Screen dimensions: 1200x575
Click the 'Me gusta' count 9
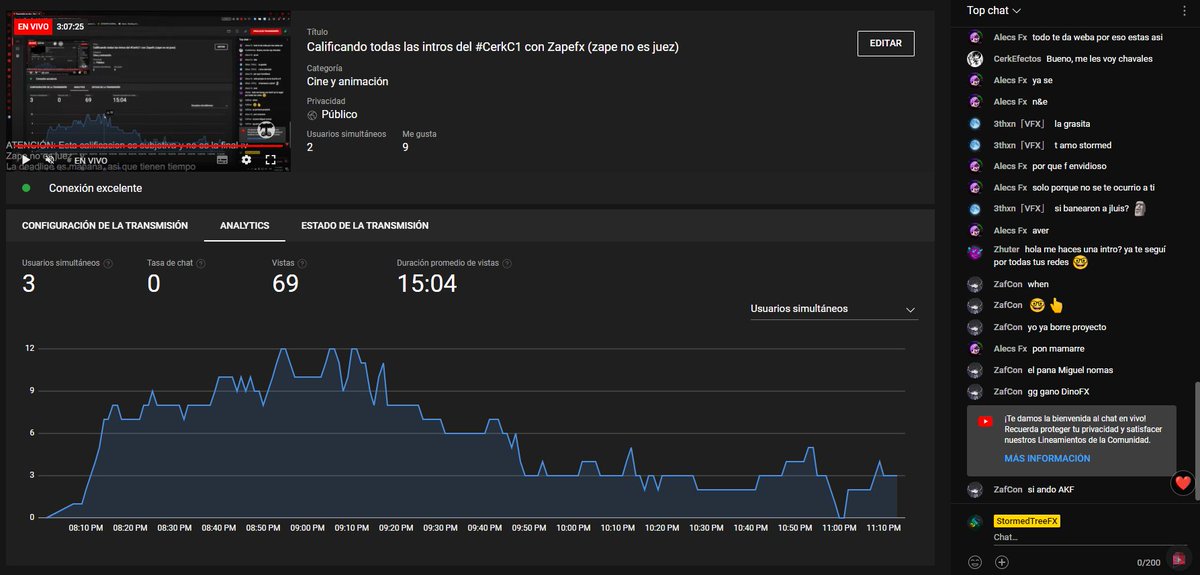point(405,148)
